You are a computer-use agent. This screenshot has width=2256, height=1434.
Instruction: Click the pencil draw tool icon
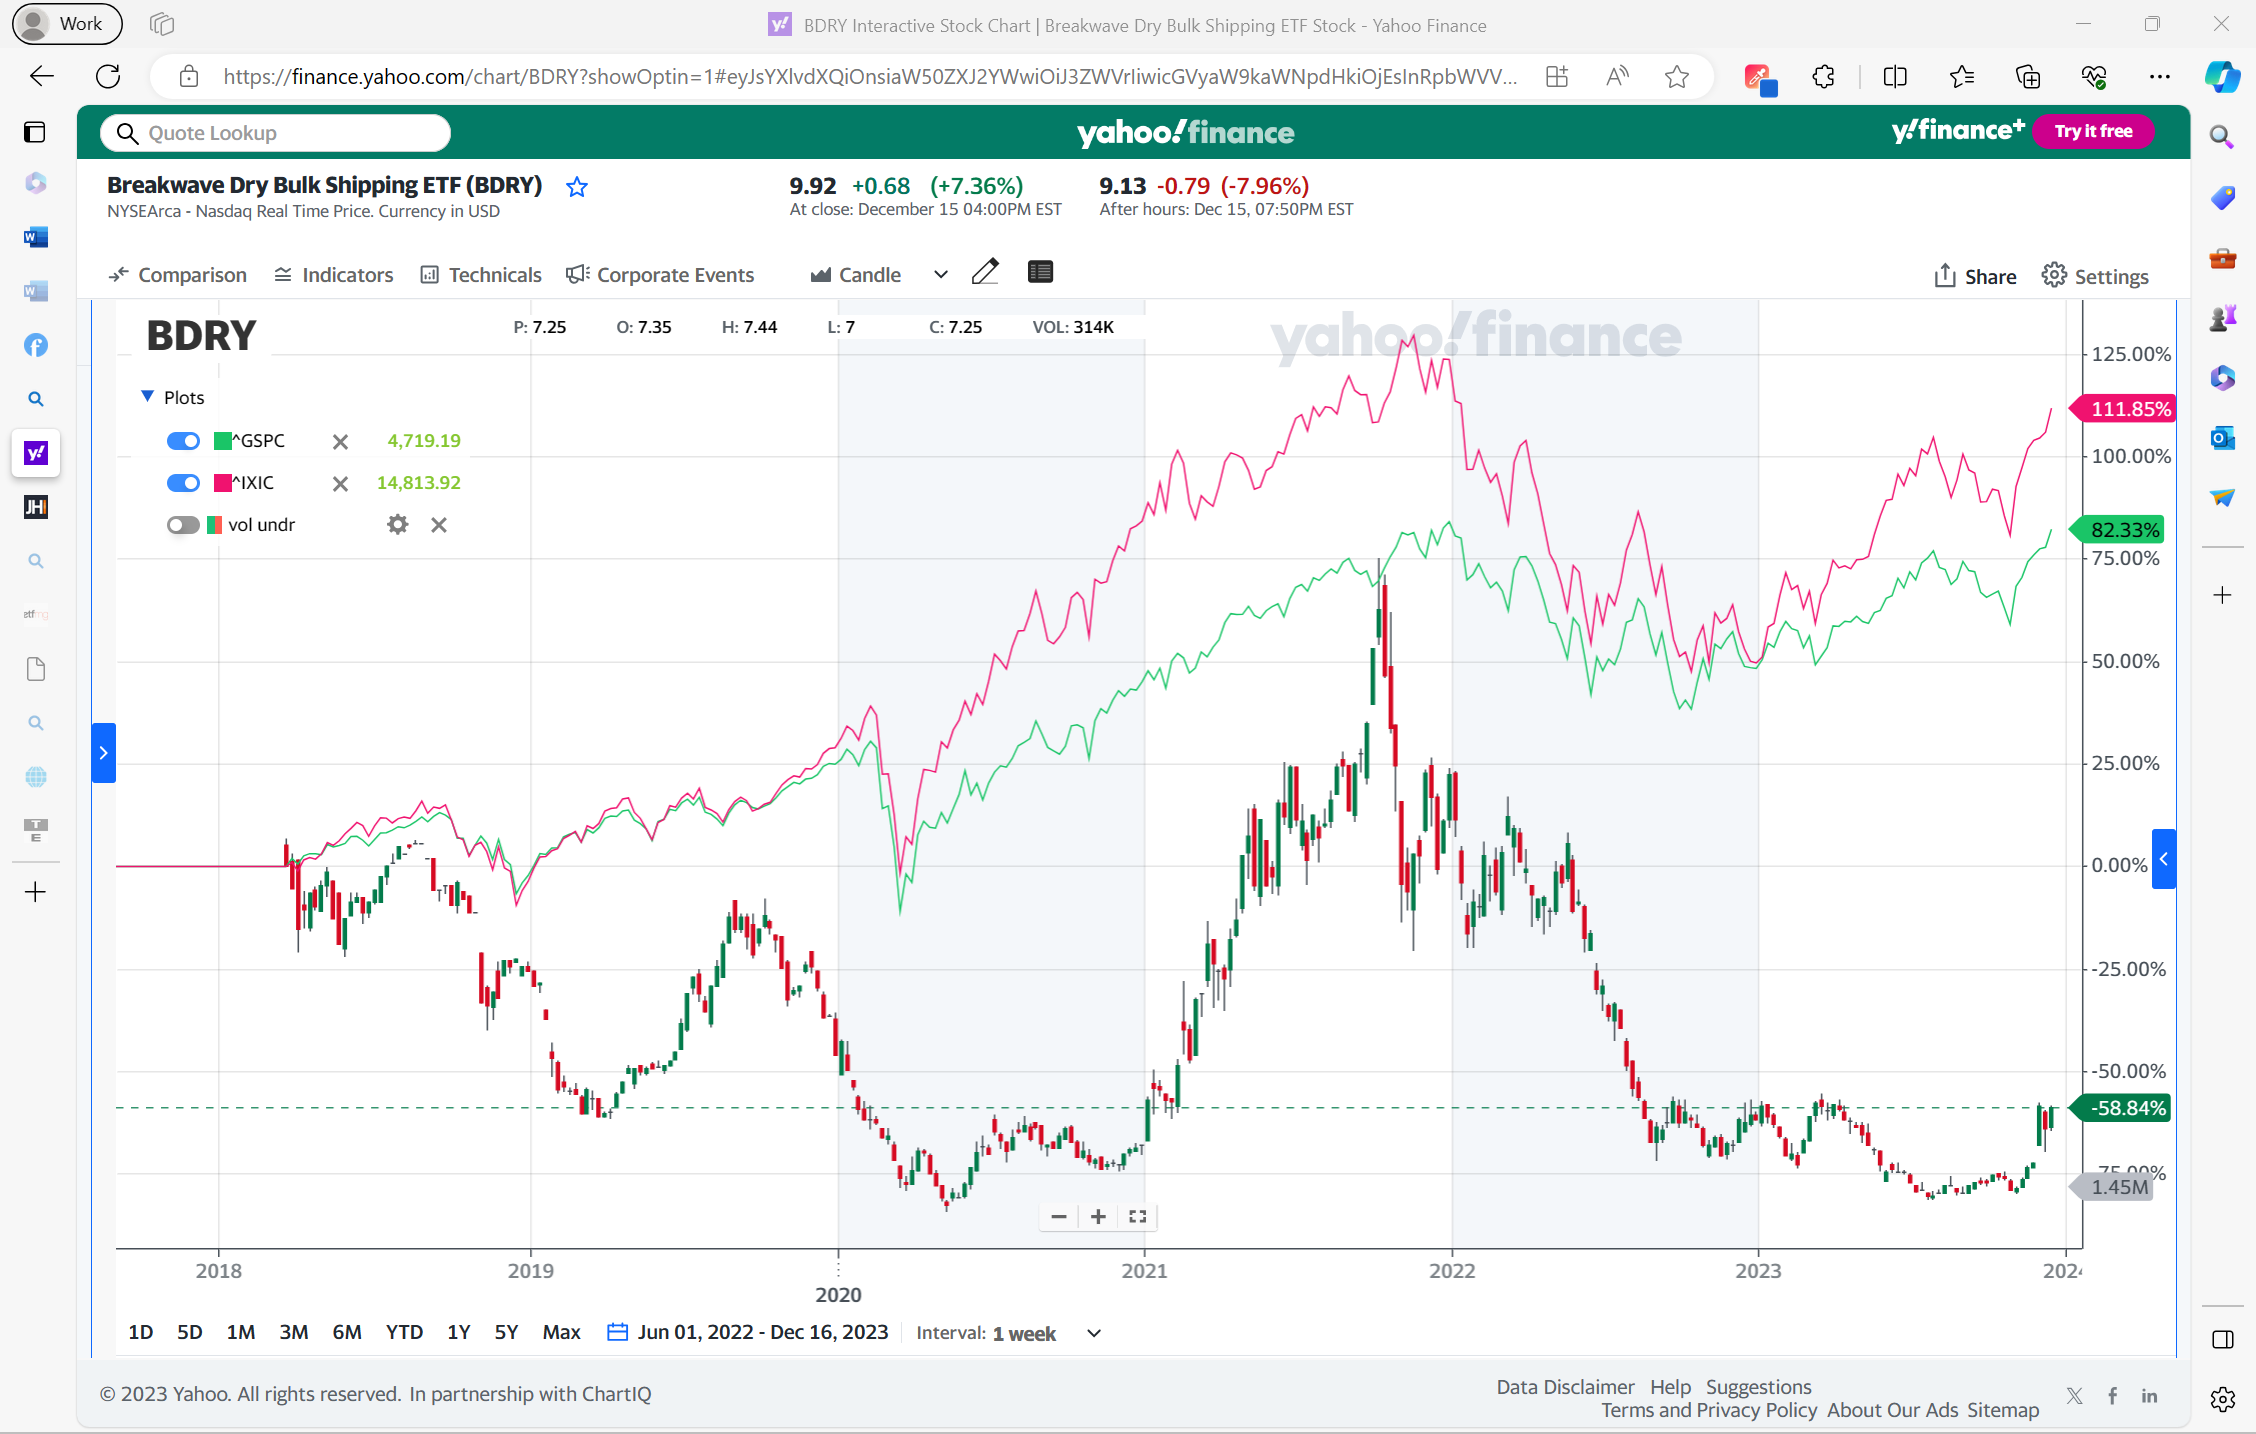(x=985, y=272)
